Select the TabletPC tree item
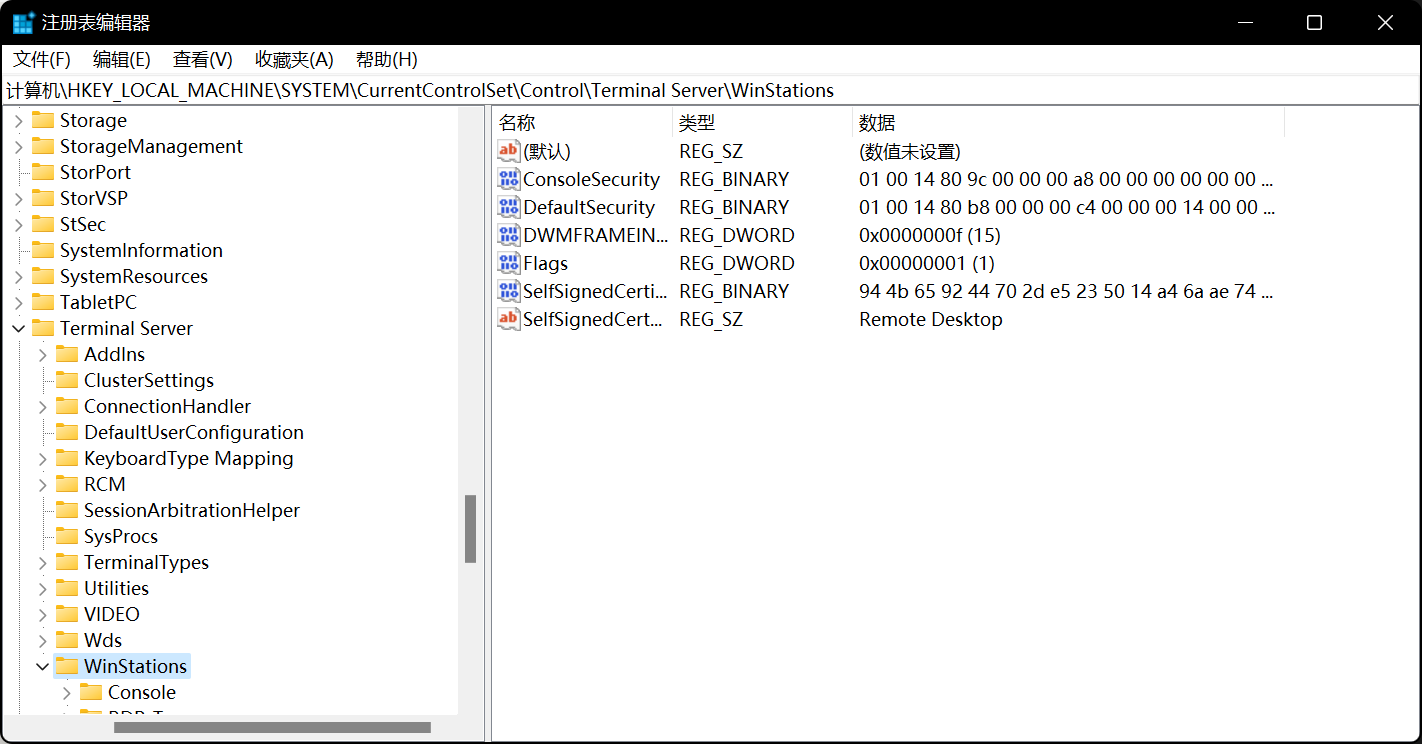 point(98,302)
